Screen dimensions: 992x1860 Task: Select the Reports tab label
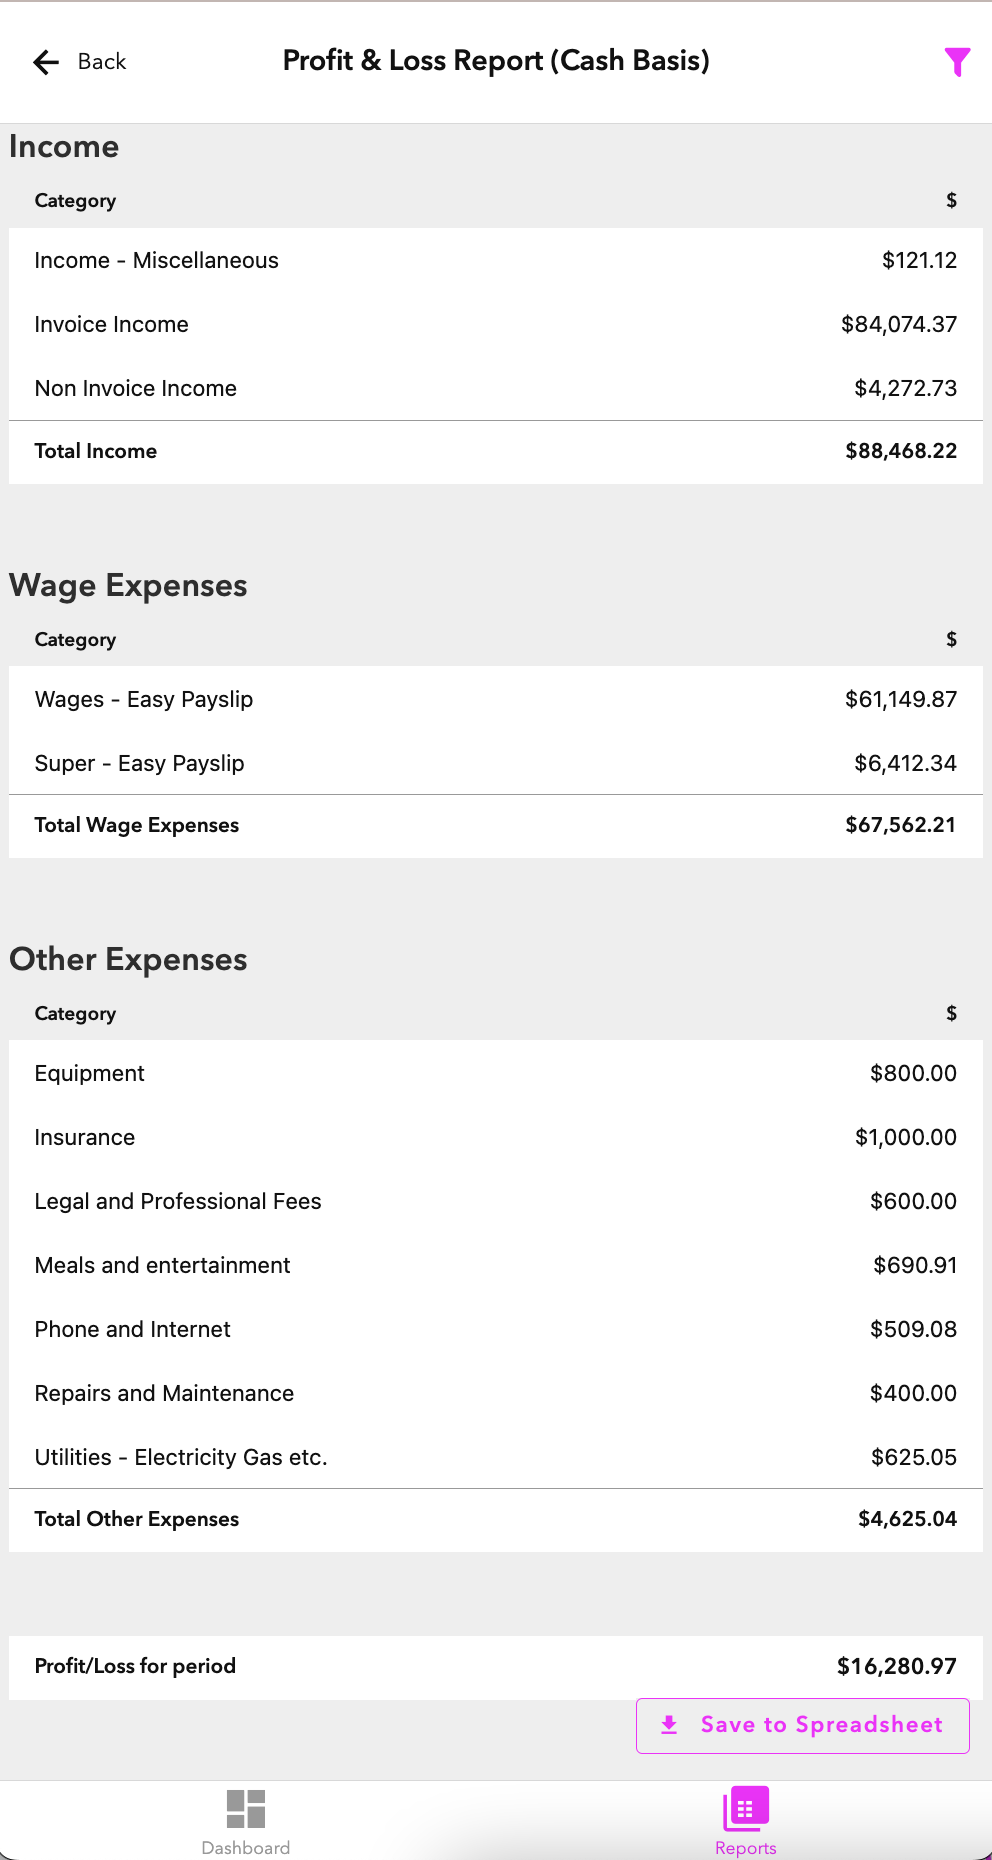click(746, 1848)
